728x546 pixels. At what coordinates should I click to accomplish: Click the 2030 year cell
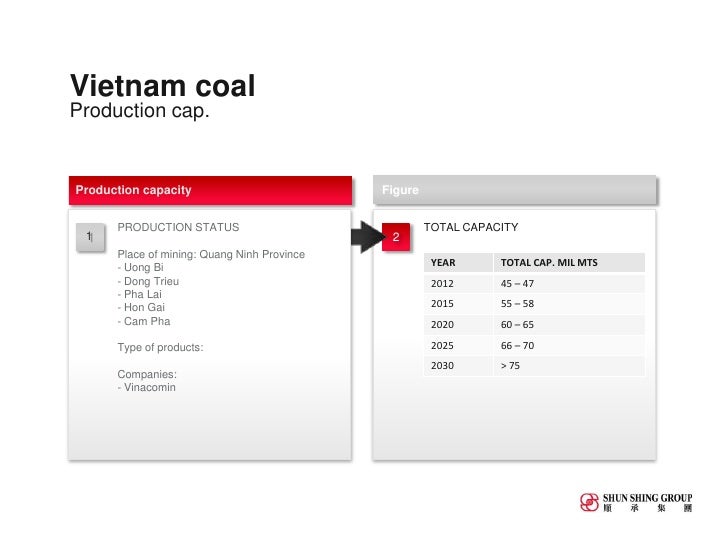click(x=458, y=366)
